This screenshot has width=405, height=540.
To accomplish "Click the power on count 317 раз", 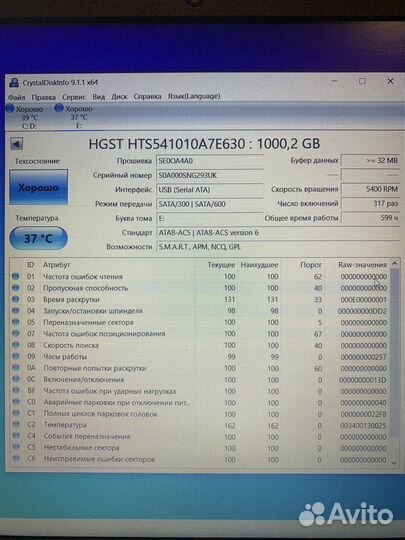I will [x=370, y=204].
